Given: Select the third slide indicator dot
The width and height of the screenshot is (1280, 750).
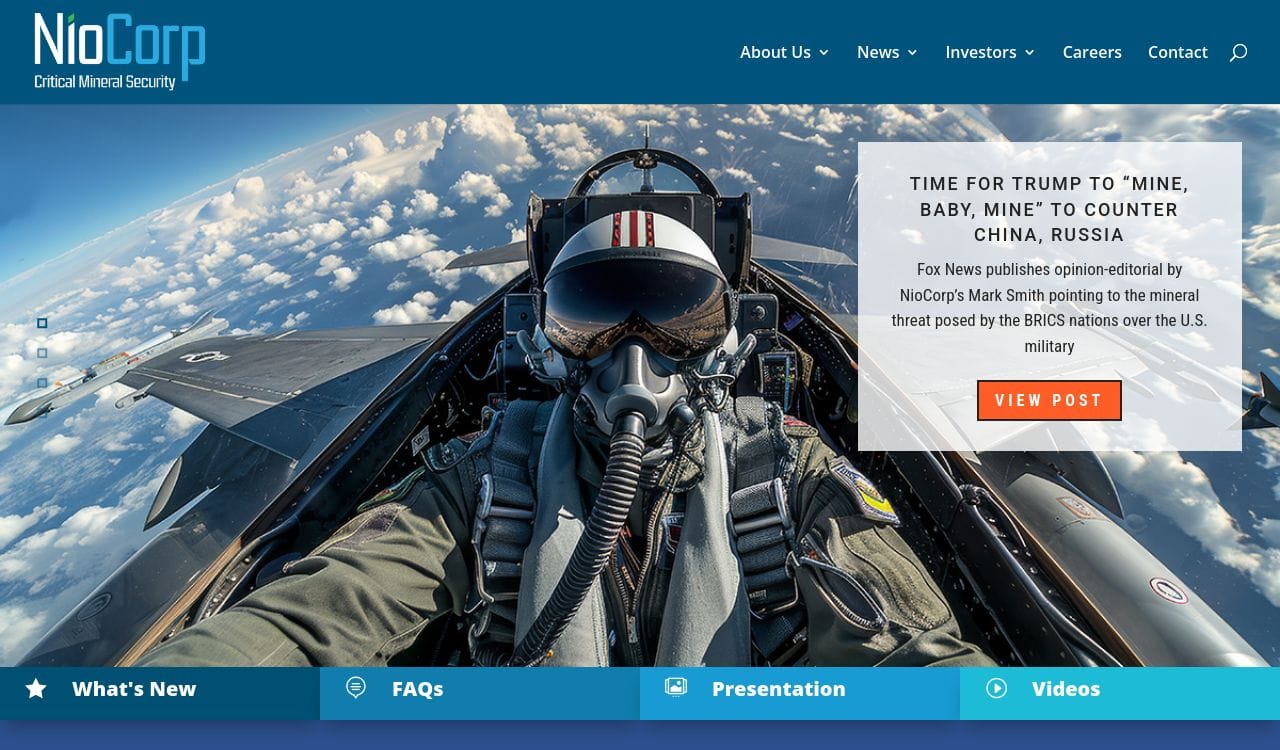Looking at the screenshot, I should pos(42,383).
